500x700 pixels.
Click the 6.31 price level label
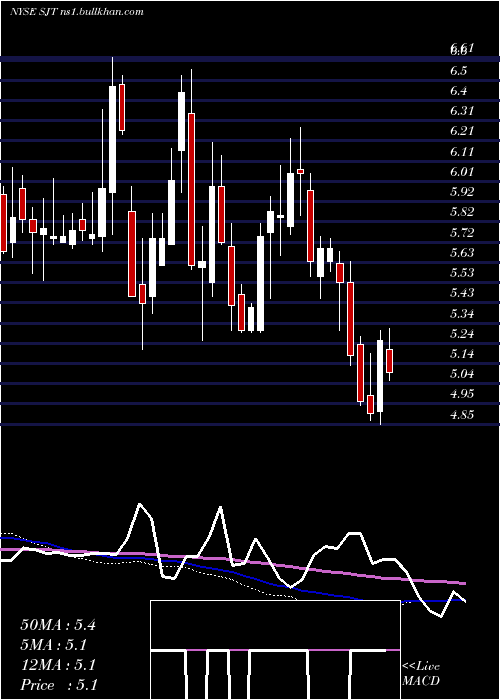point(462,111)
